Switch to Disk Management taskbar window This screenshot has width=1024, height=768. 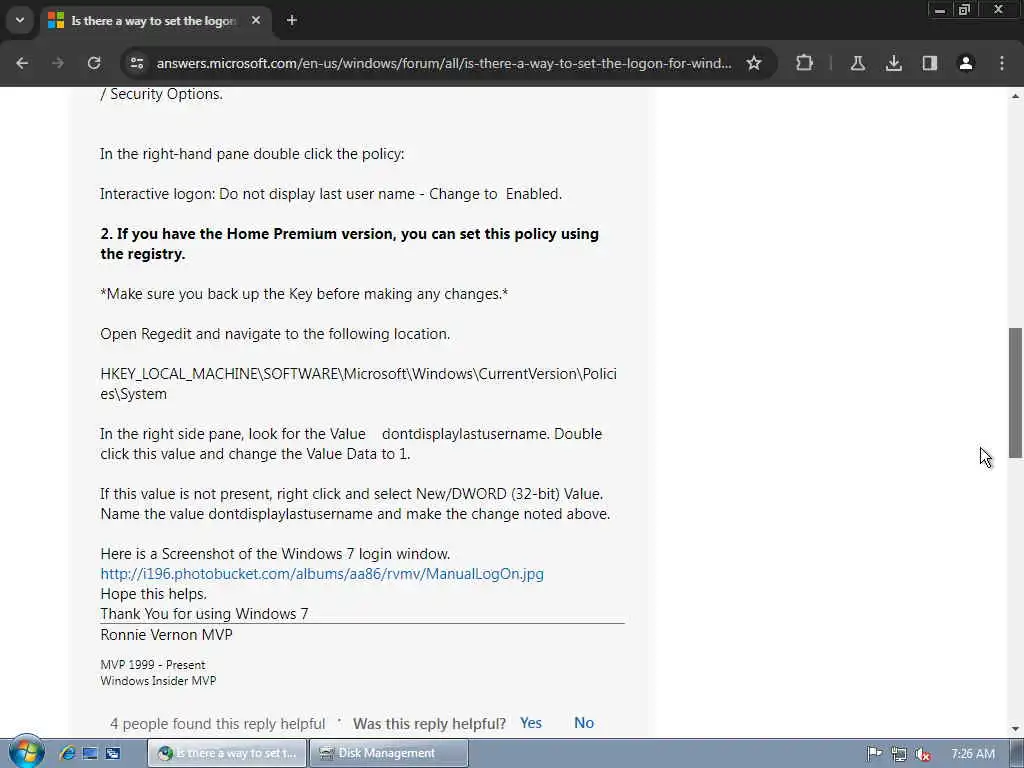[x=389, y=753]
